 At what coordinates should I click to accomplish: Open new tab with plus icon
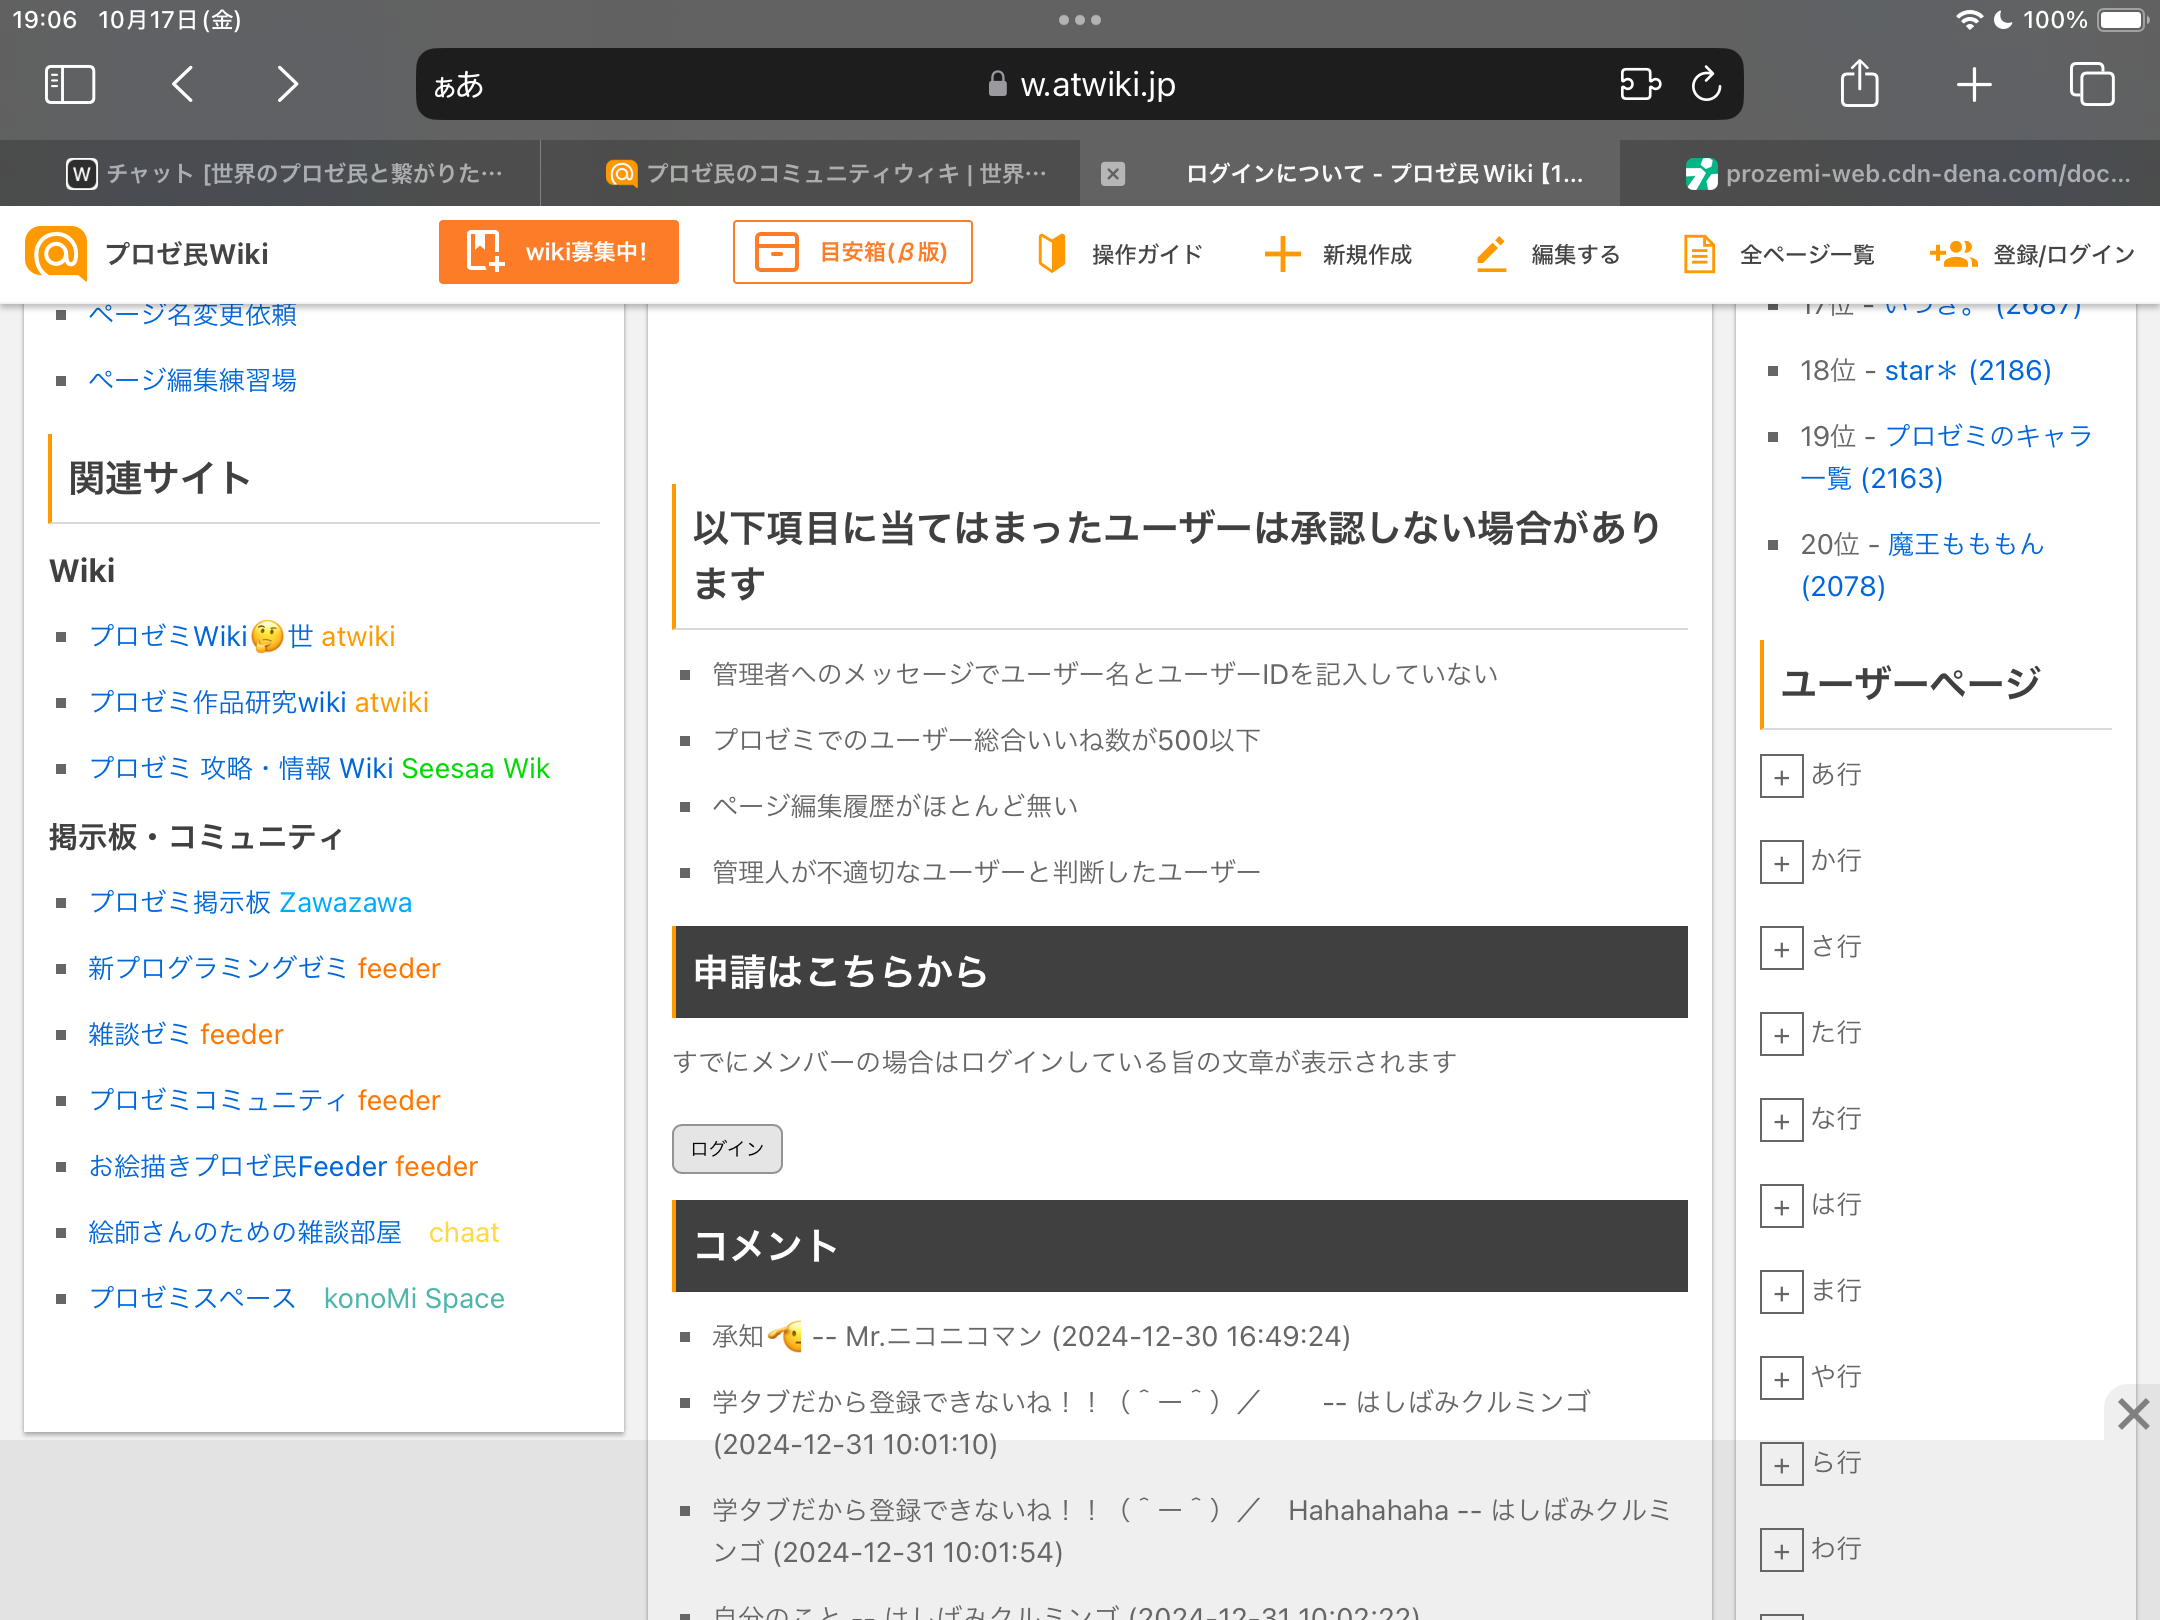(x=1974, y=85)
